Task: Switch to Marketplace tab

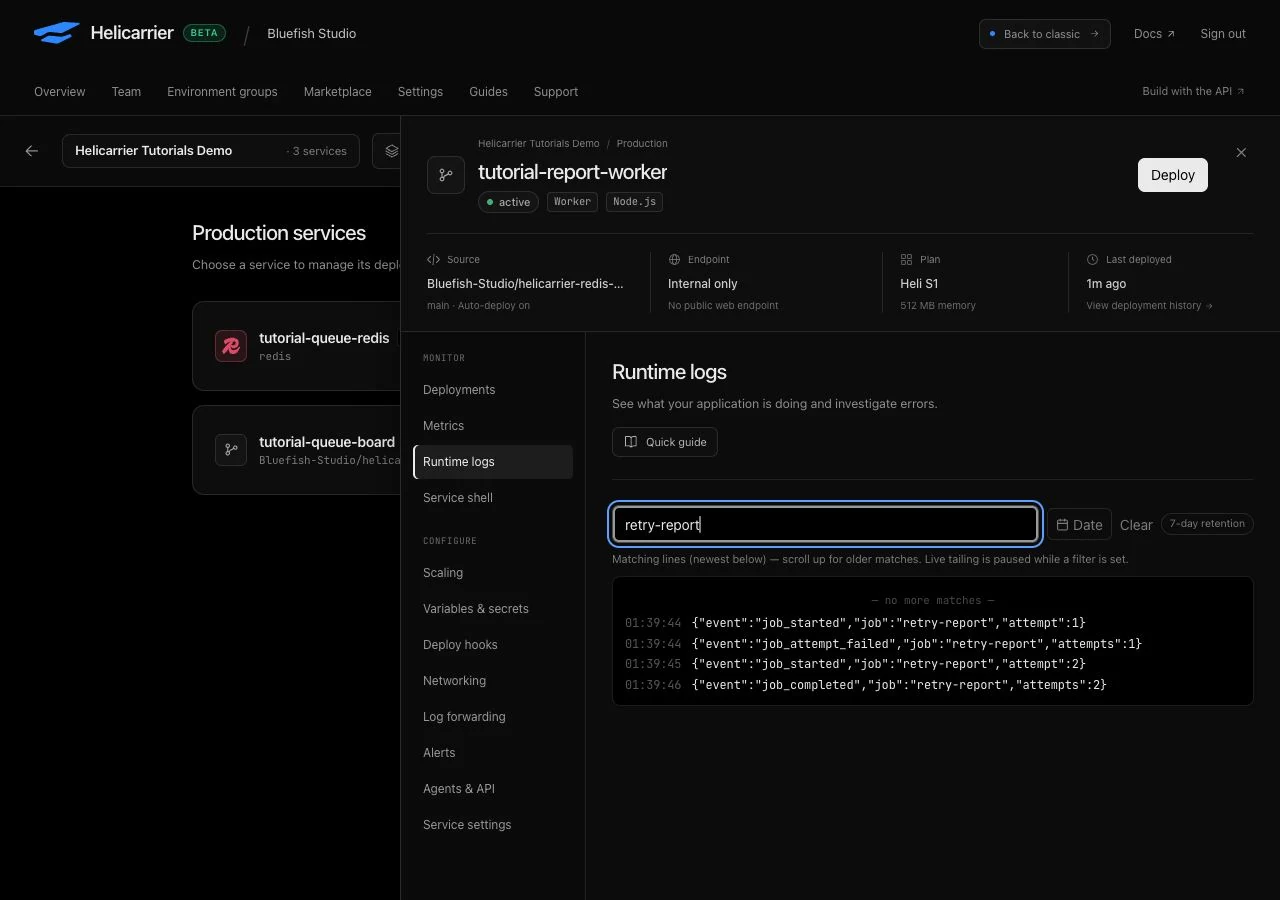Action: (338, 92)
